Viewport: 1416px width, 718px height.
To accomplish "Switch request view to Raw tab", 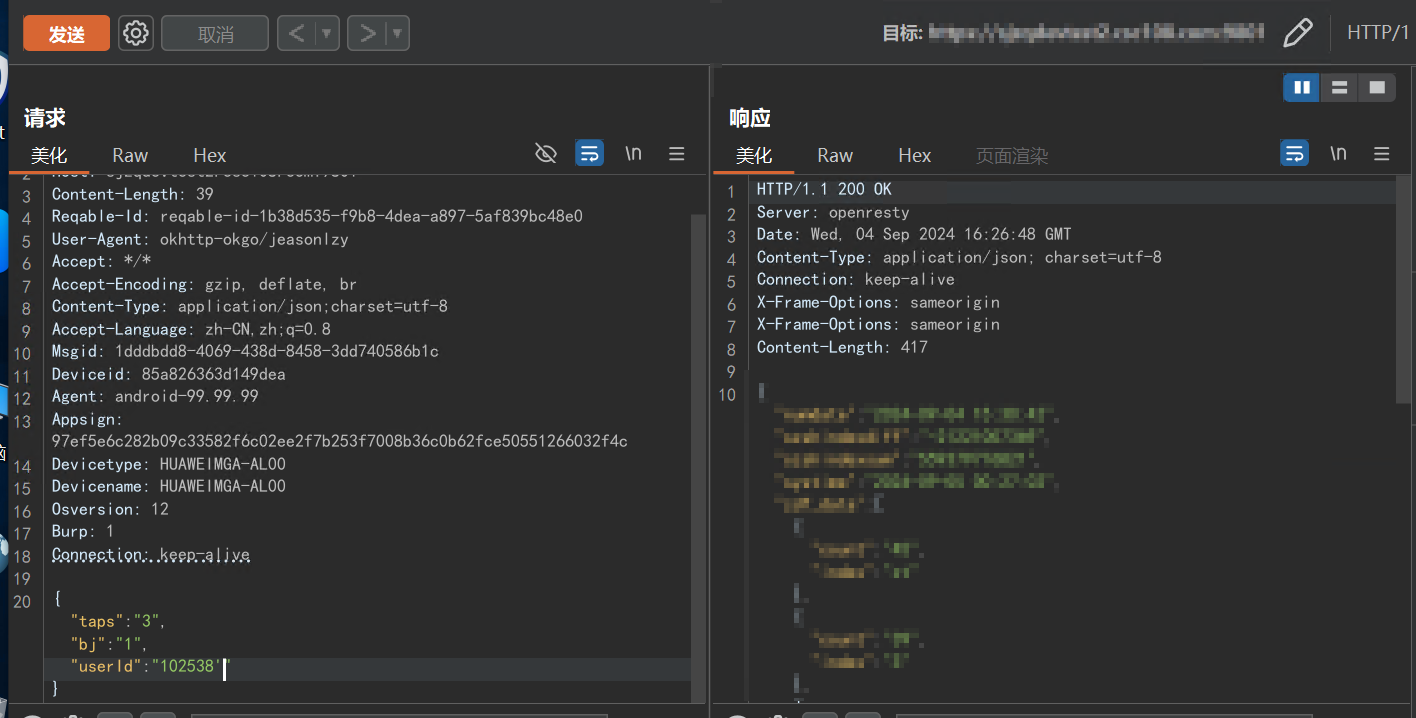I will 130,155.
